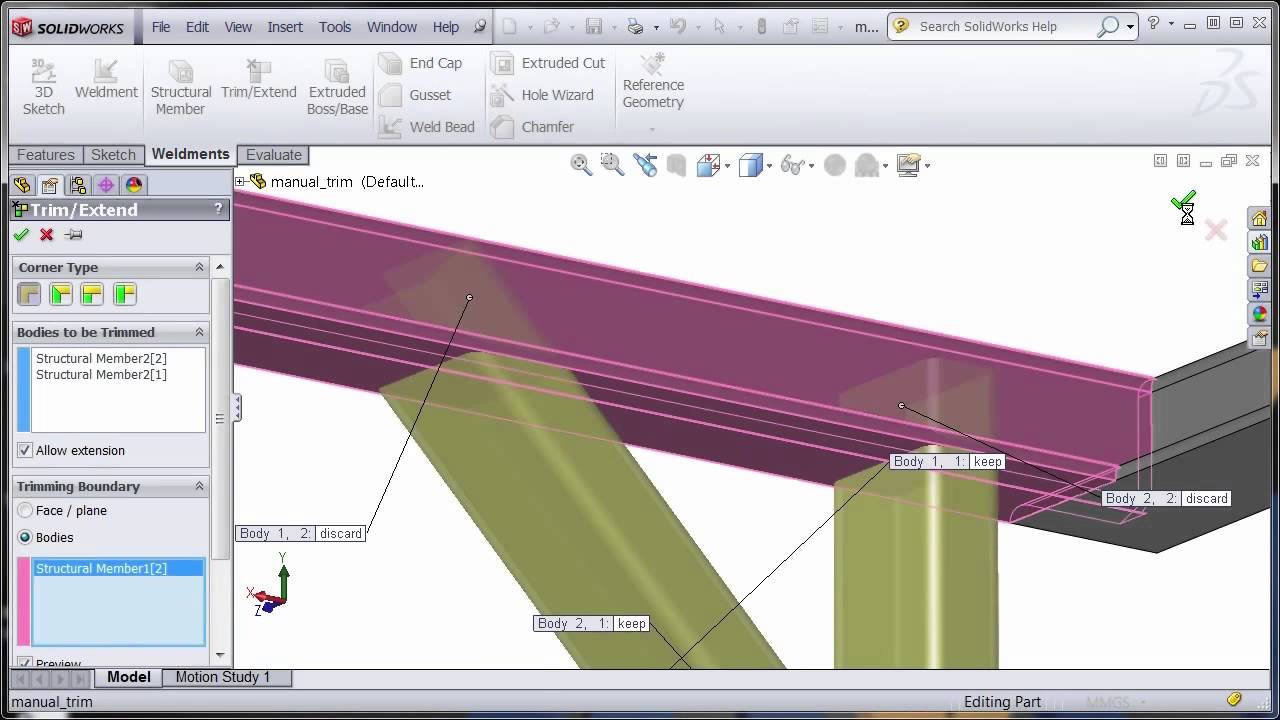Open the File menu
Screen dimensions: 1280x720
(161, 27)
